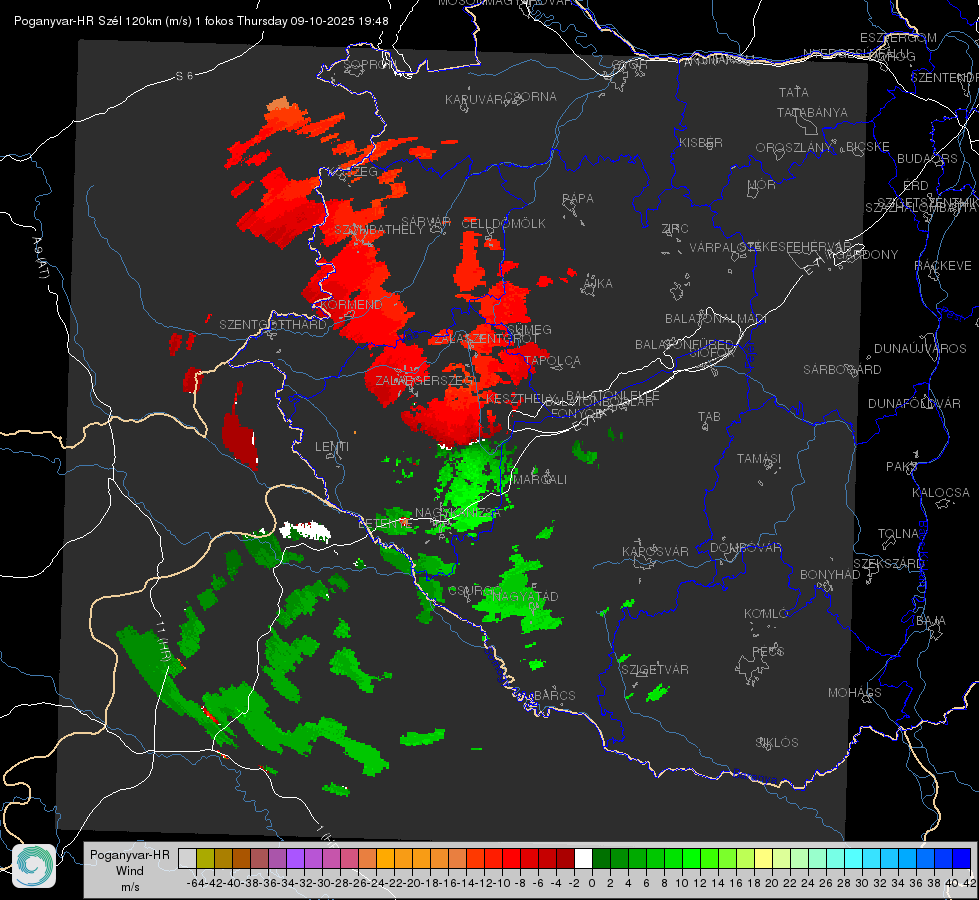The image size is (979, 900).
Task: Click the TOLNA town label
Action: click(x=899, y=534)
